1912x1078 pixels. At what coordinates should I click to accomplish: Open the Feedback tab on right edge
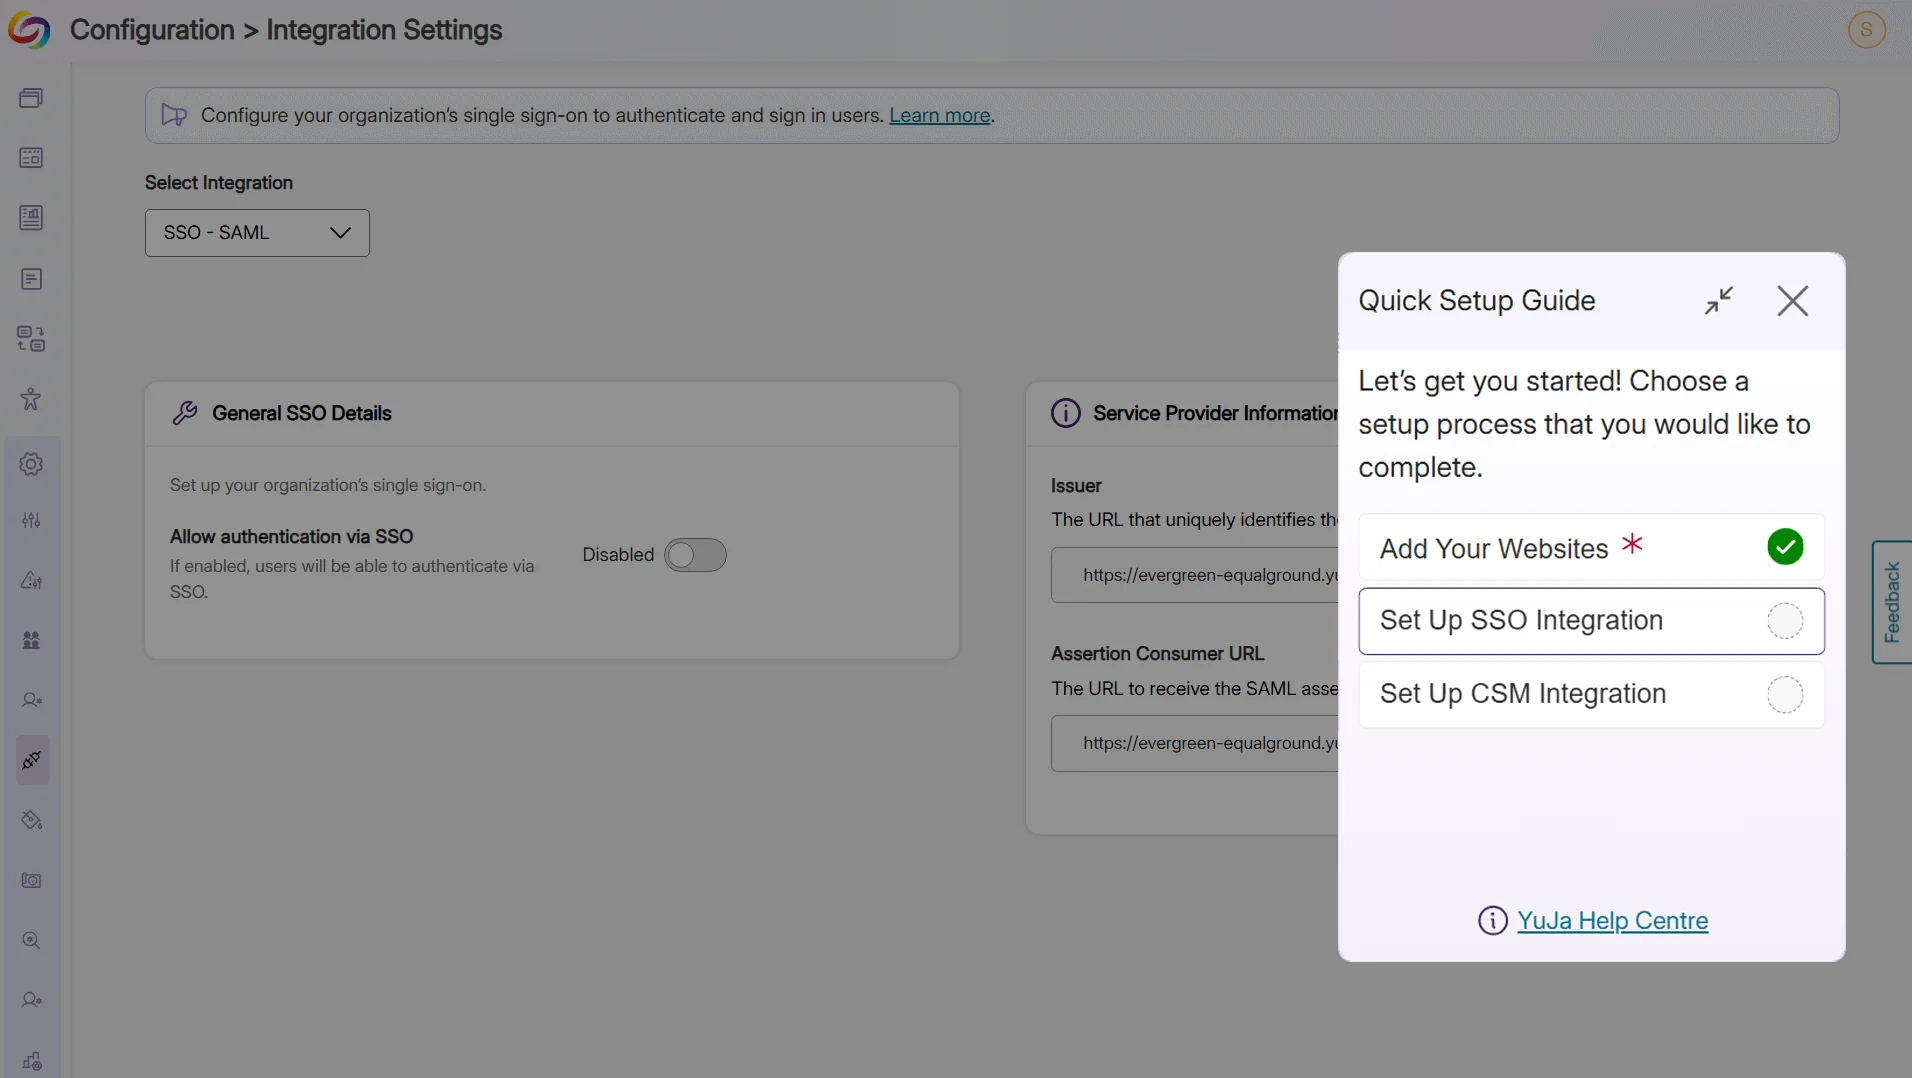(x=1893, y=603)
